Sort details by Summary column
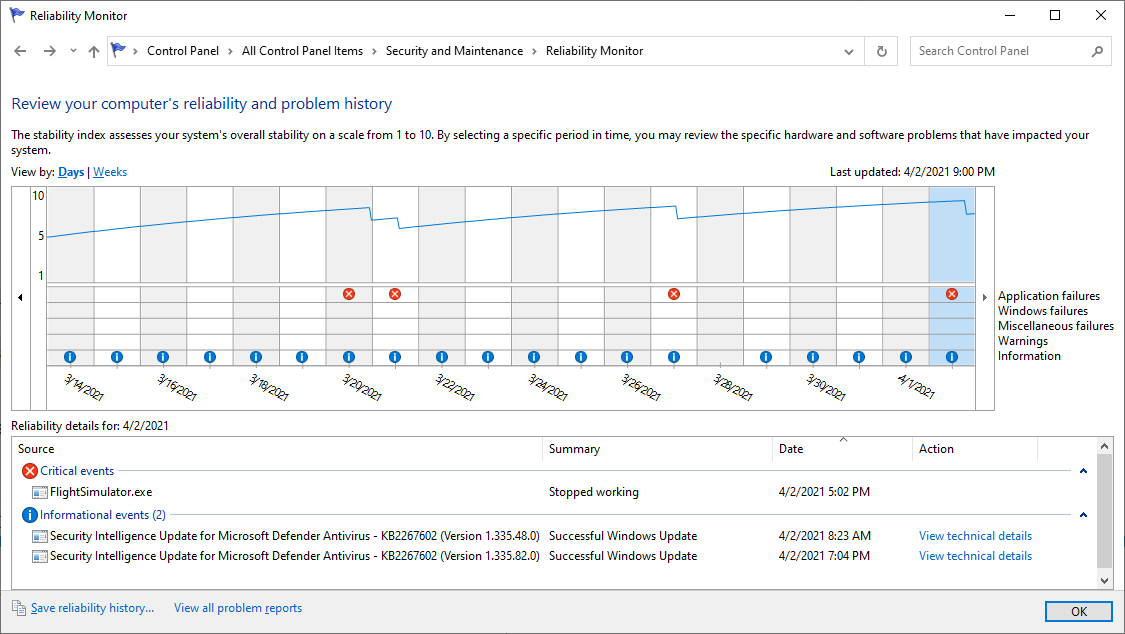Viewport: 1125px width, 634px height. click(657, 449)
